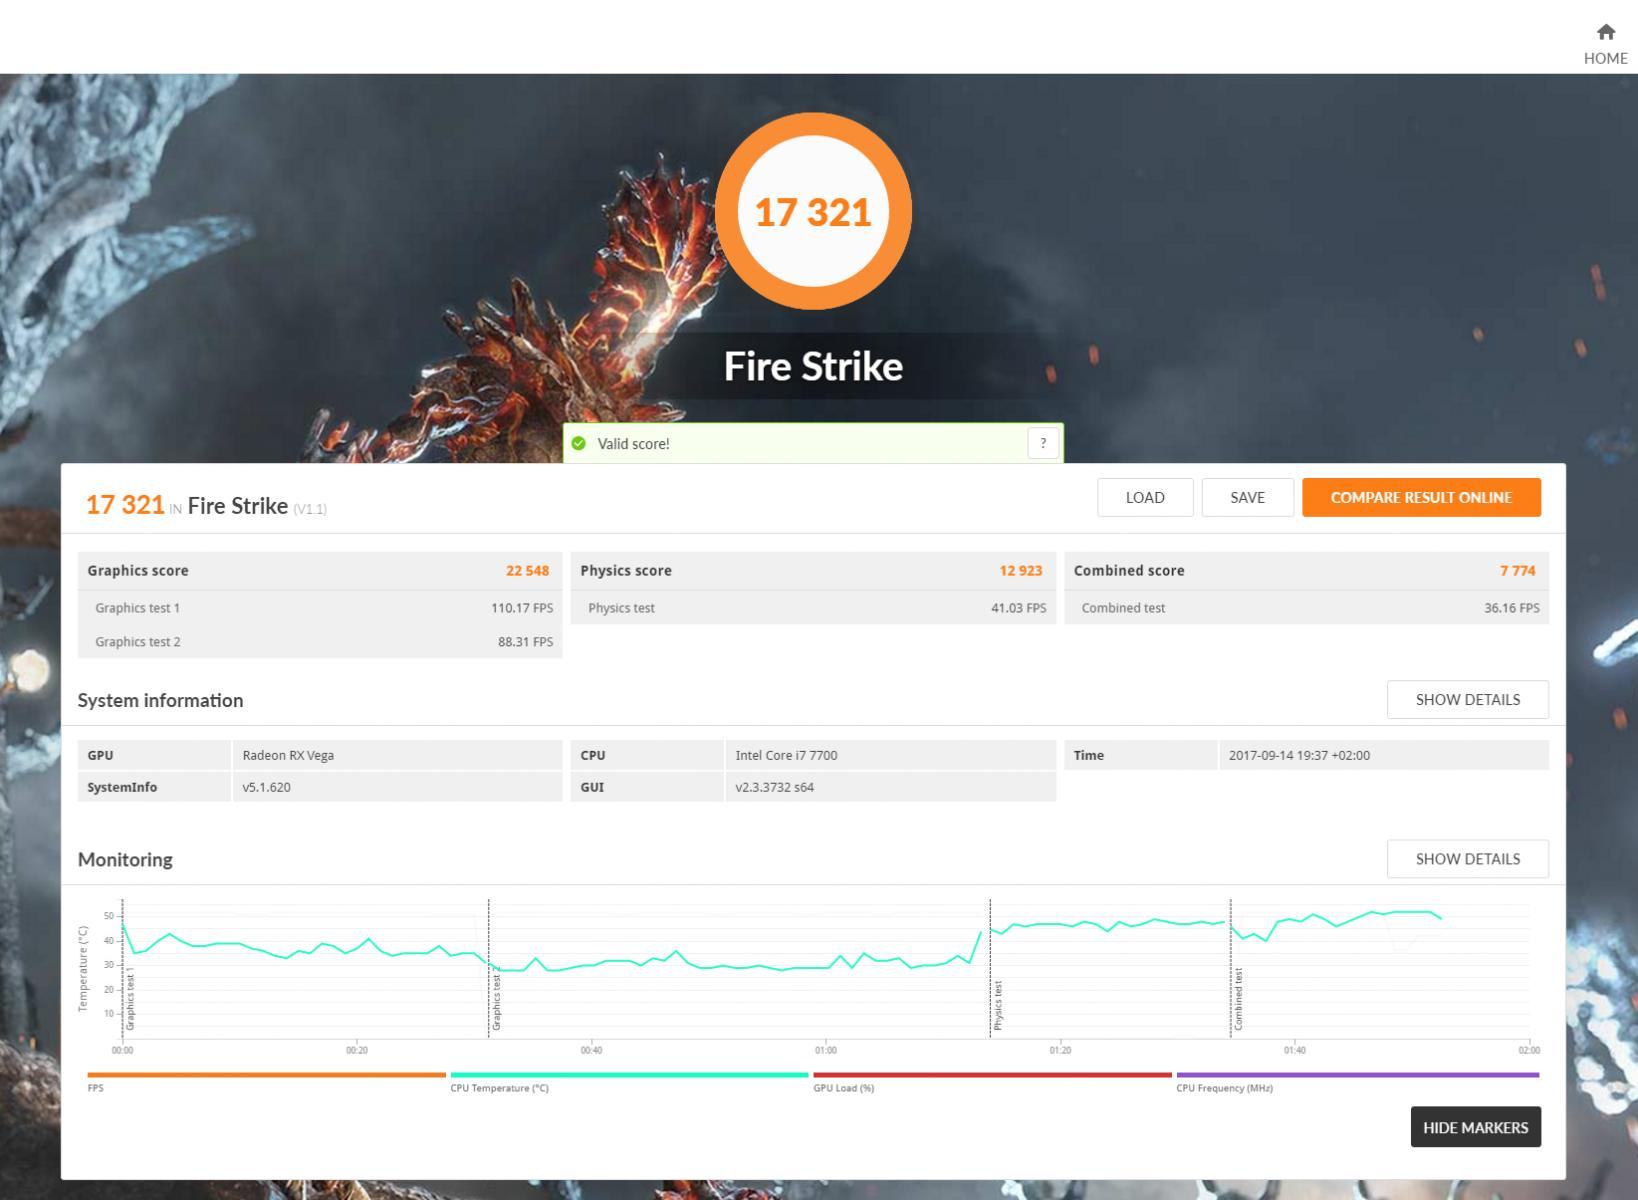Click the SAVE button

click(1247, 497)
